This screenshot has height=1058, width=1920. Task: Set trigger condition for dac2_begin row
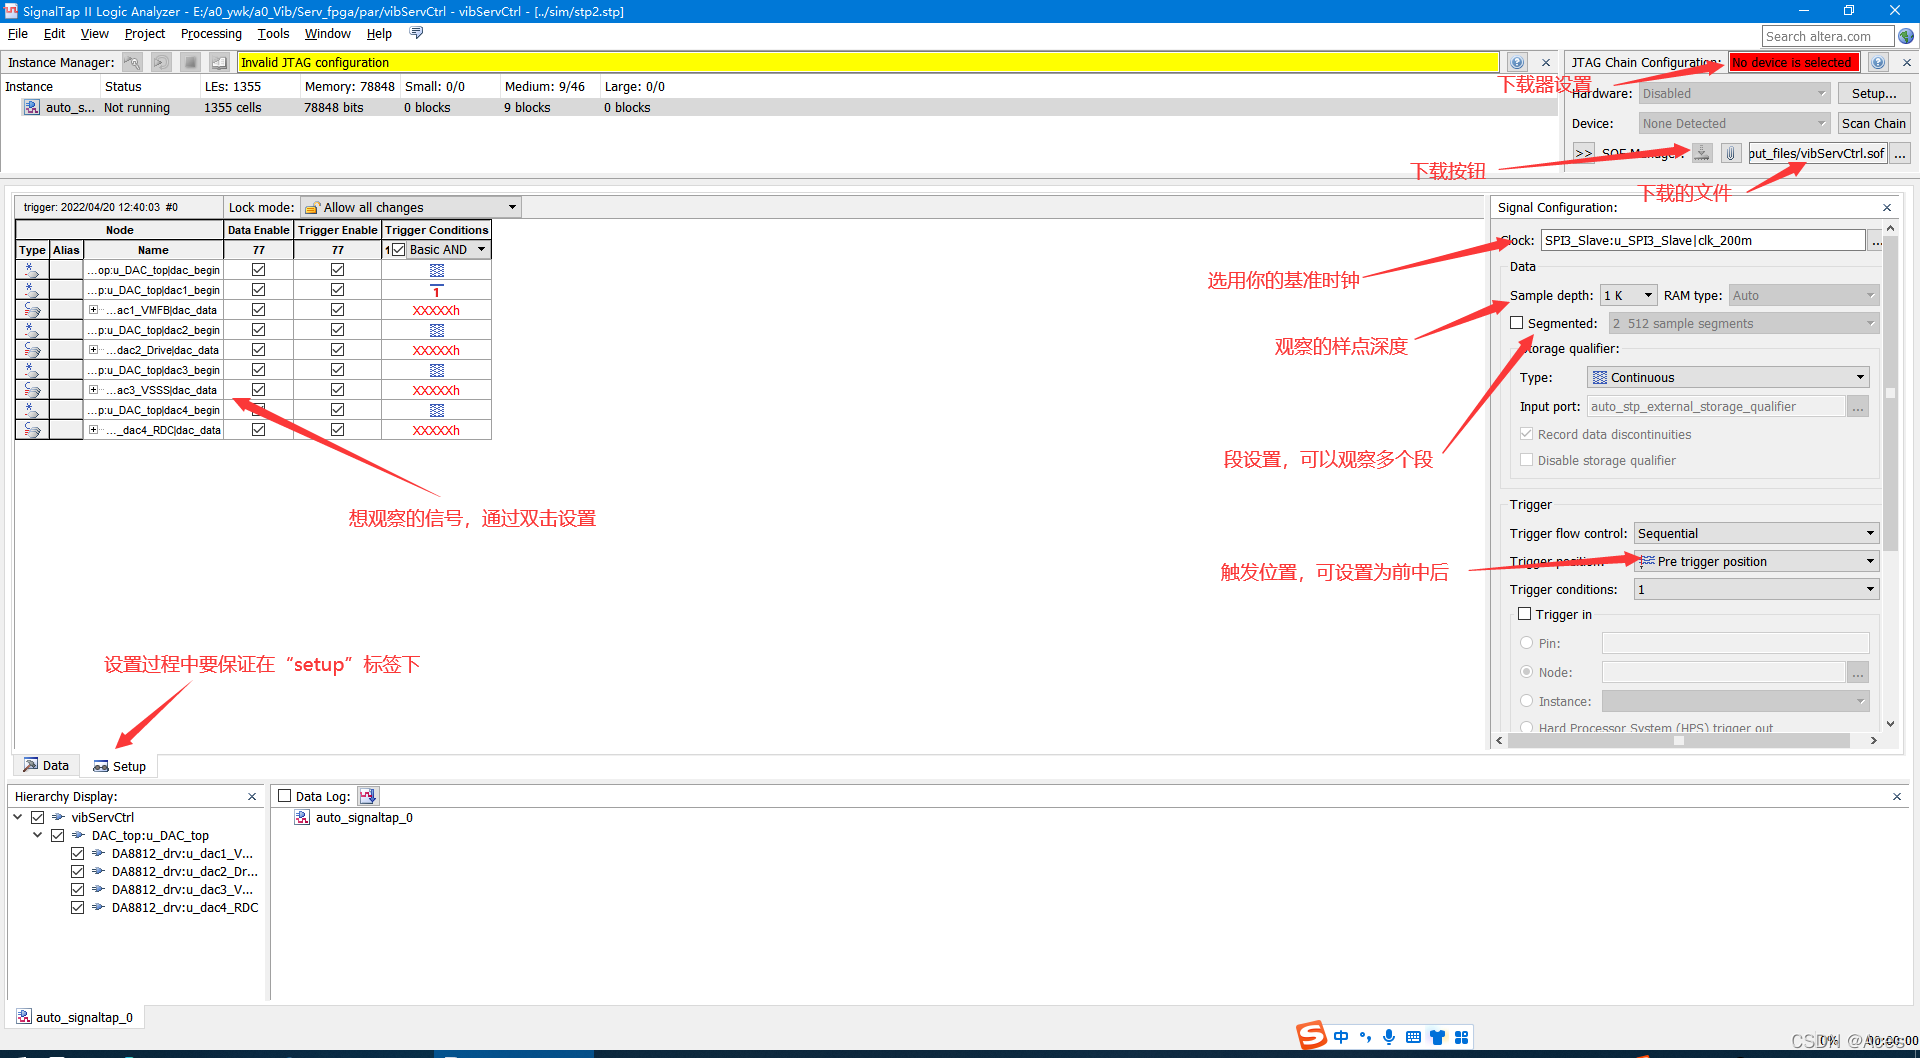tap(436, 330)
